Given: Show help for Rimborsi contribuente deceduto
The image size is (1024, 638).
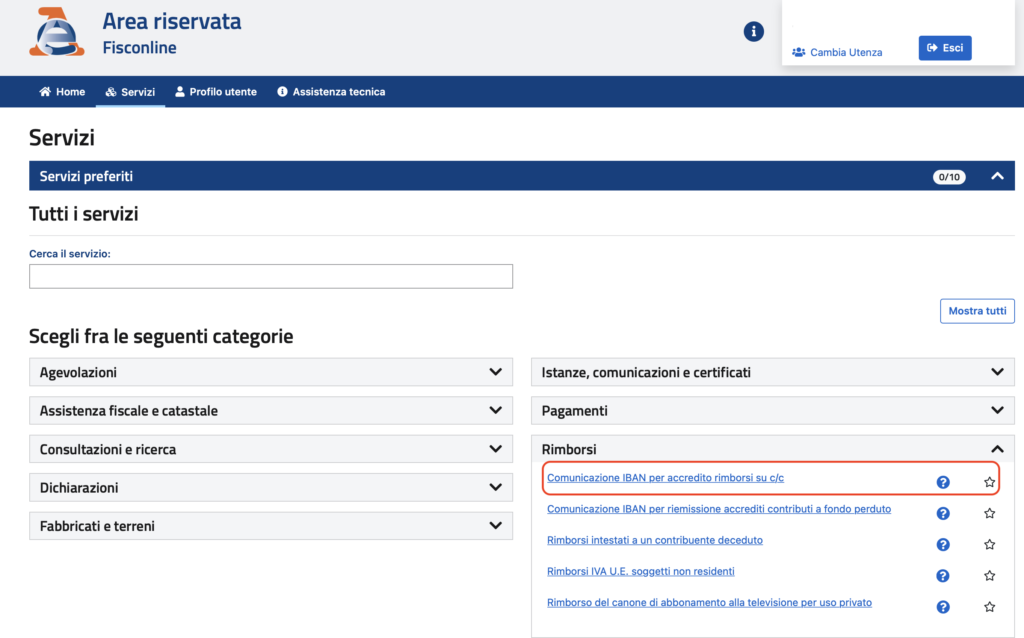Looking at the screenshot, I should coord(942,545).
